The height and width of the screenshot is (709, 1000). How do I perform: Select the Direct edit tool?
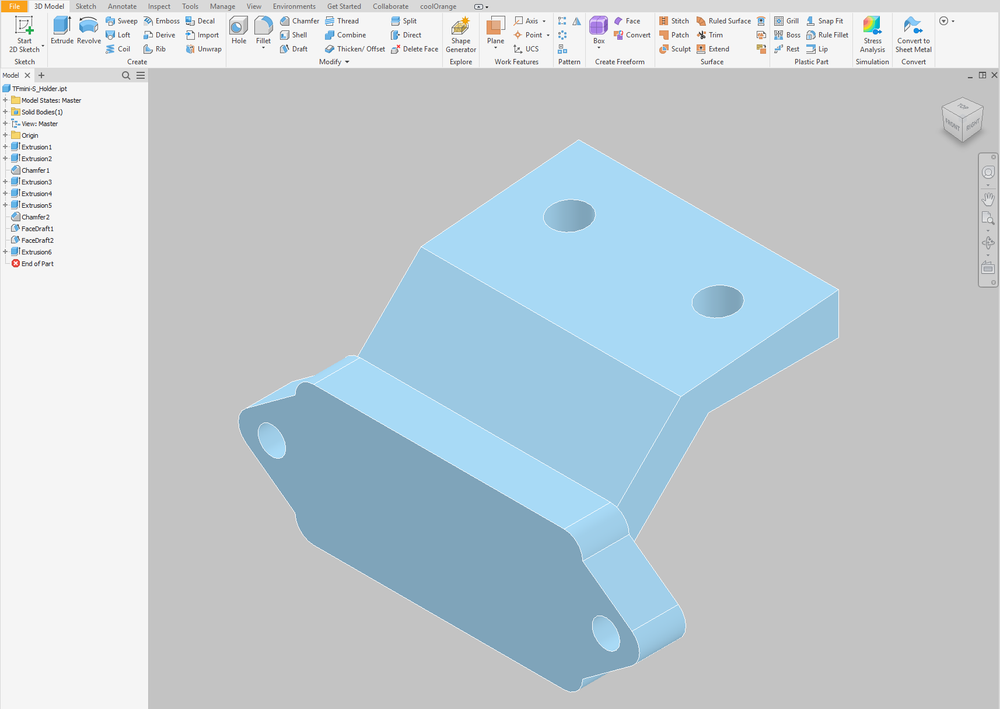(x=406, y=35)
